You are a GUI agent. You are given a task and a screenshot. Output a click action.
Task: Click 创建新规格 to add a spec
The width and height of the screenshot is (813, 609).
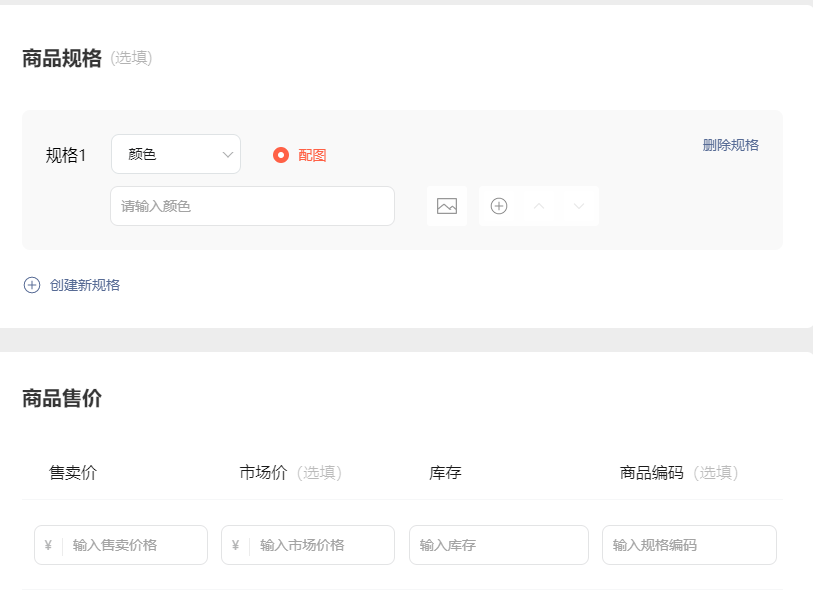pos(85,285)
